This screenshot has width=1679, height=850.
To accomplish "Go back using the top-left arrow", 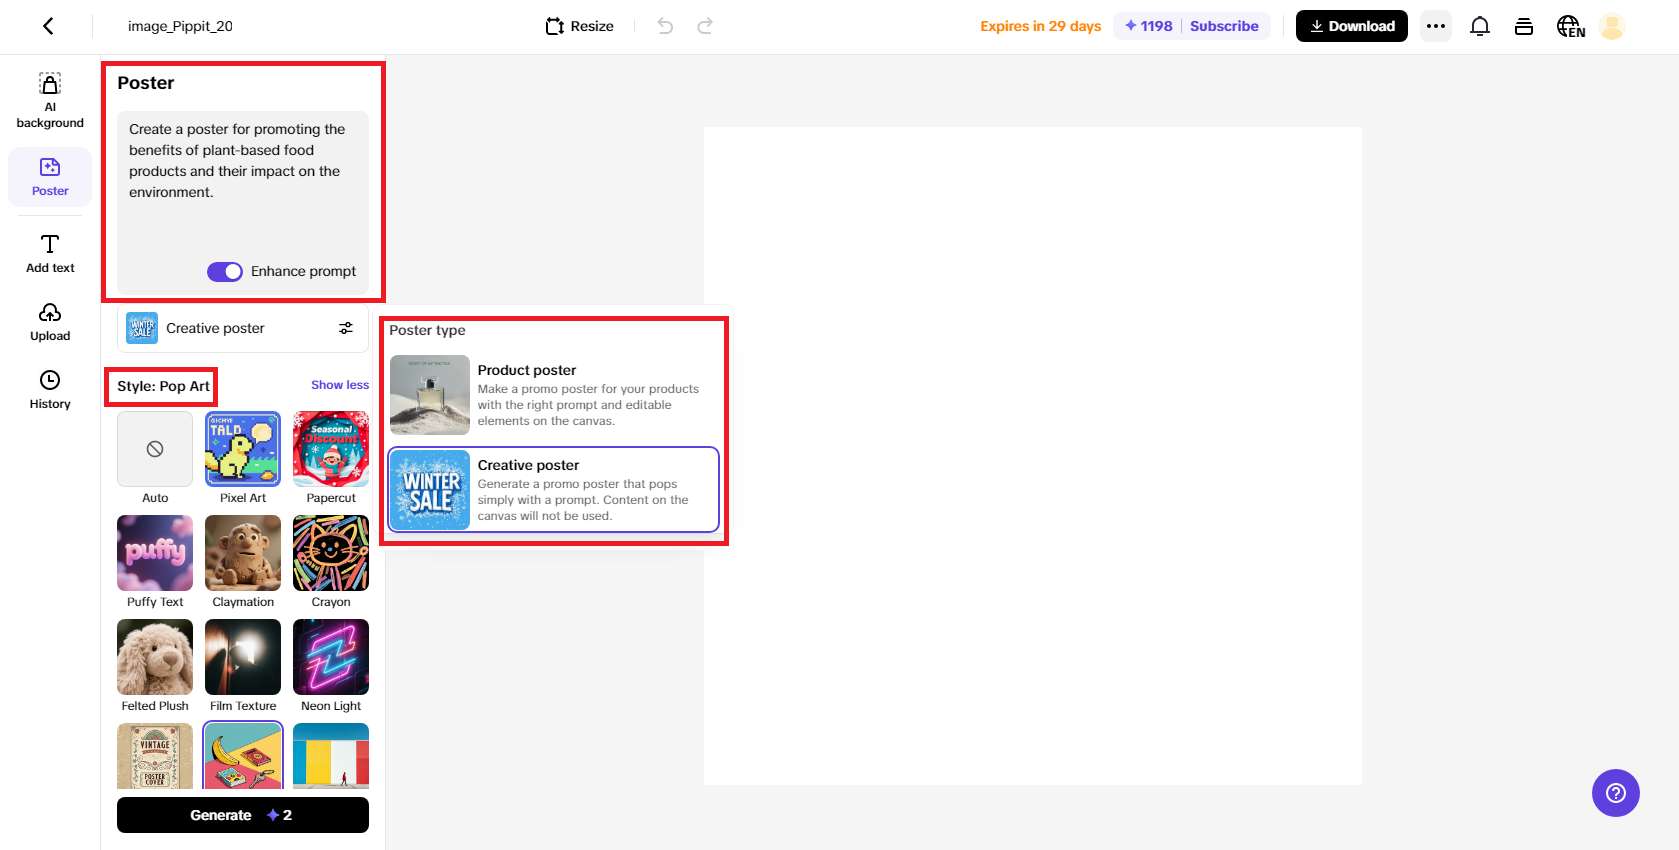I will click(48, 26).
